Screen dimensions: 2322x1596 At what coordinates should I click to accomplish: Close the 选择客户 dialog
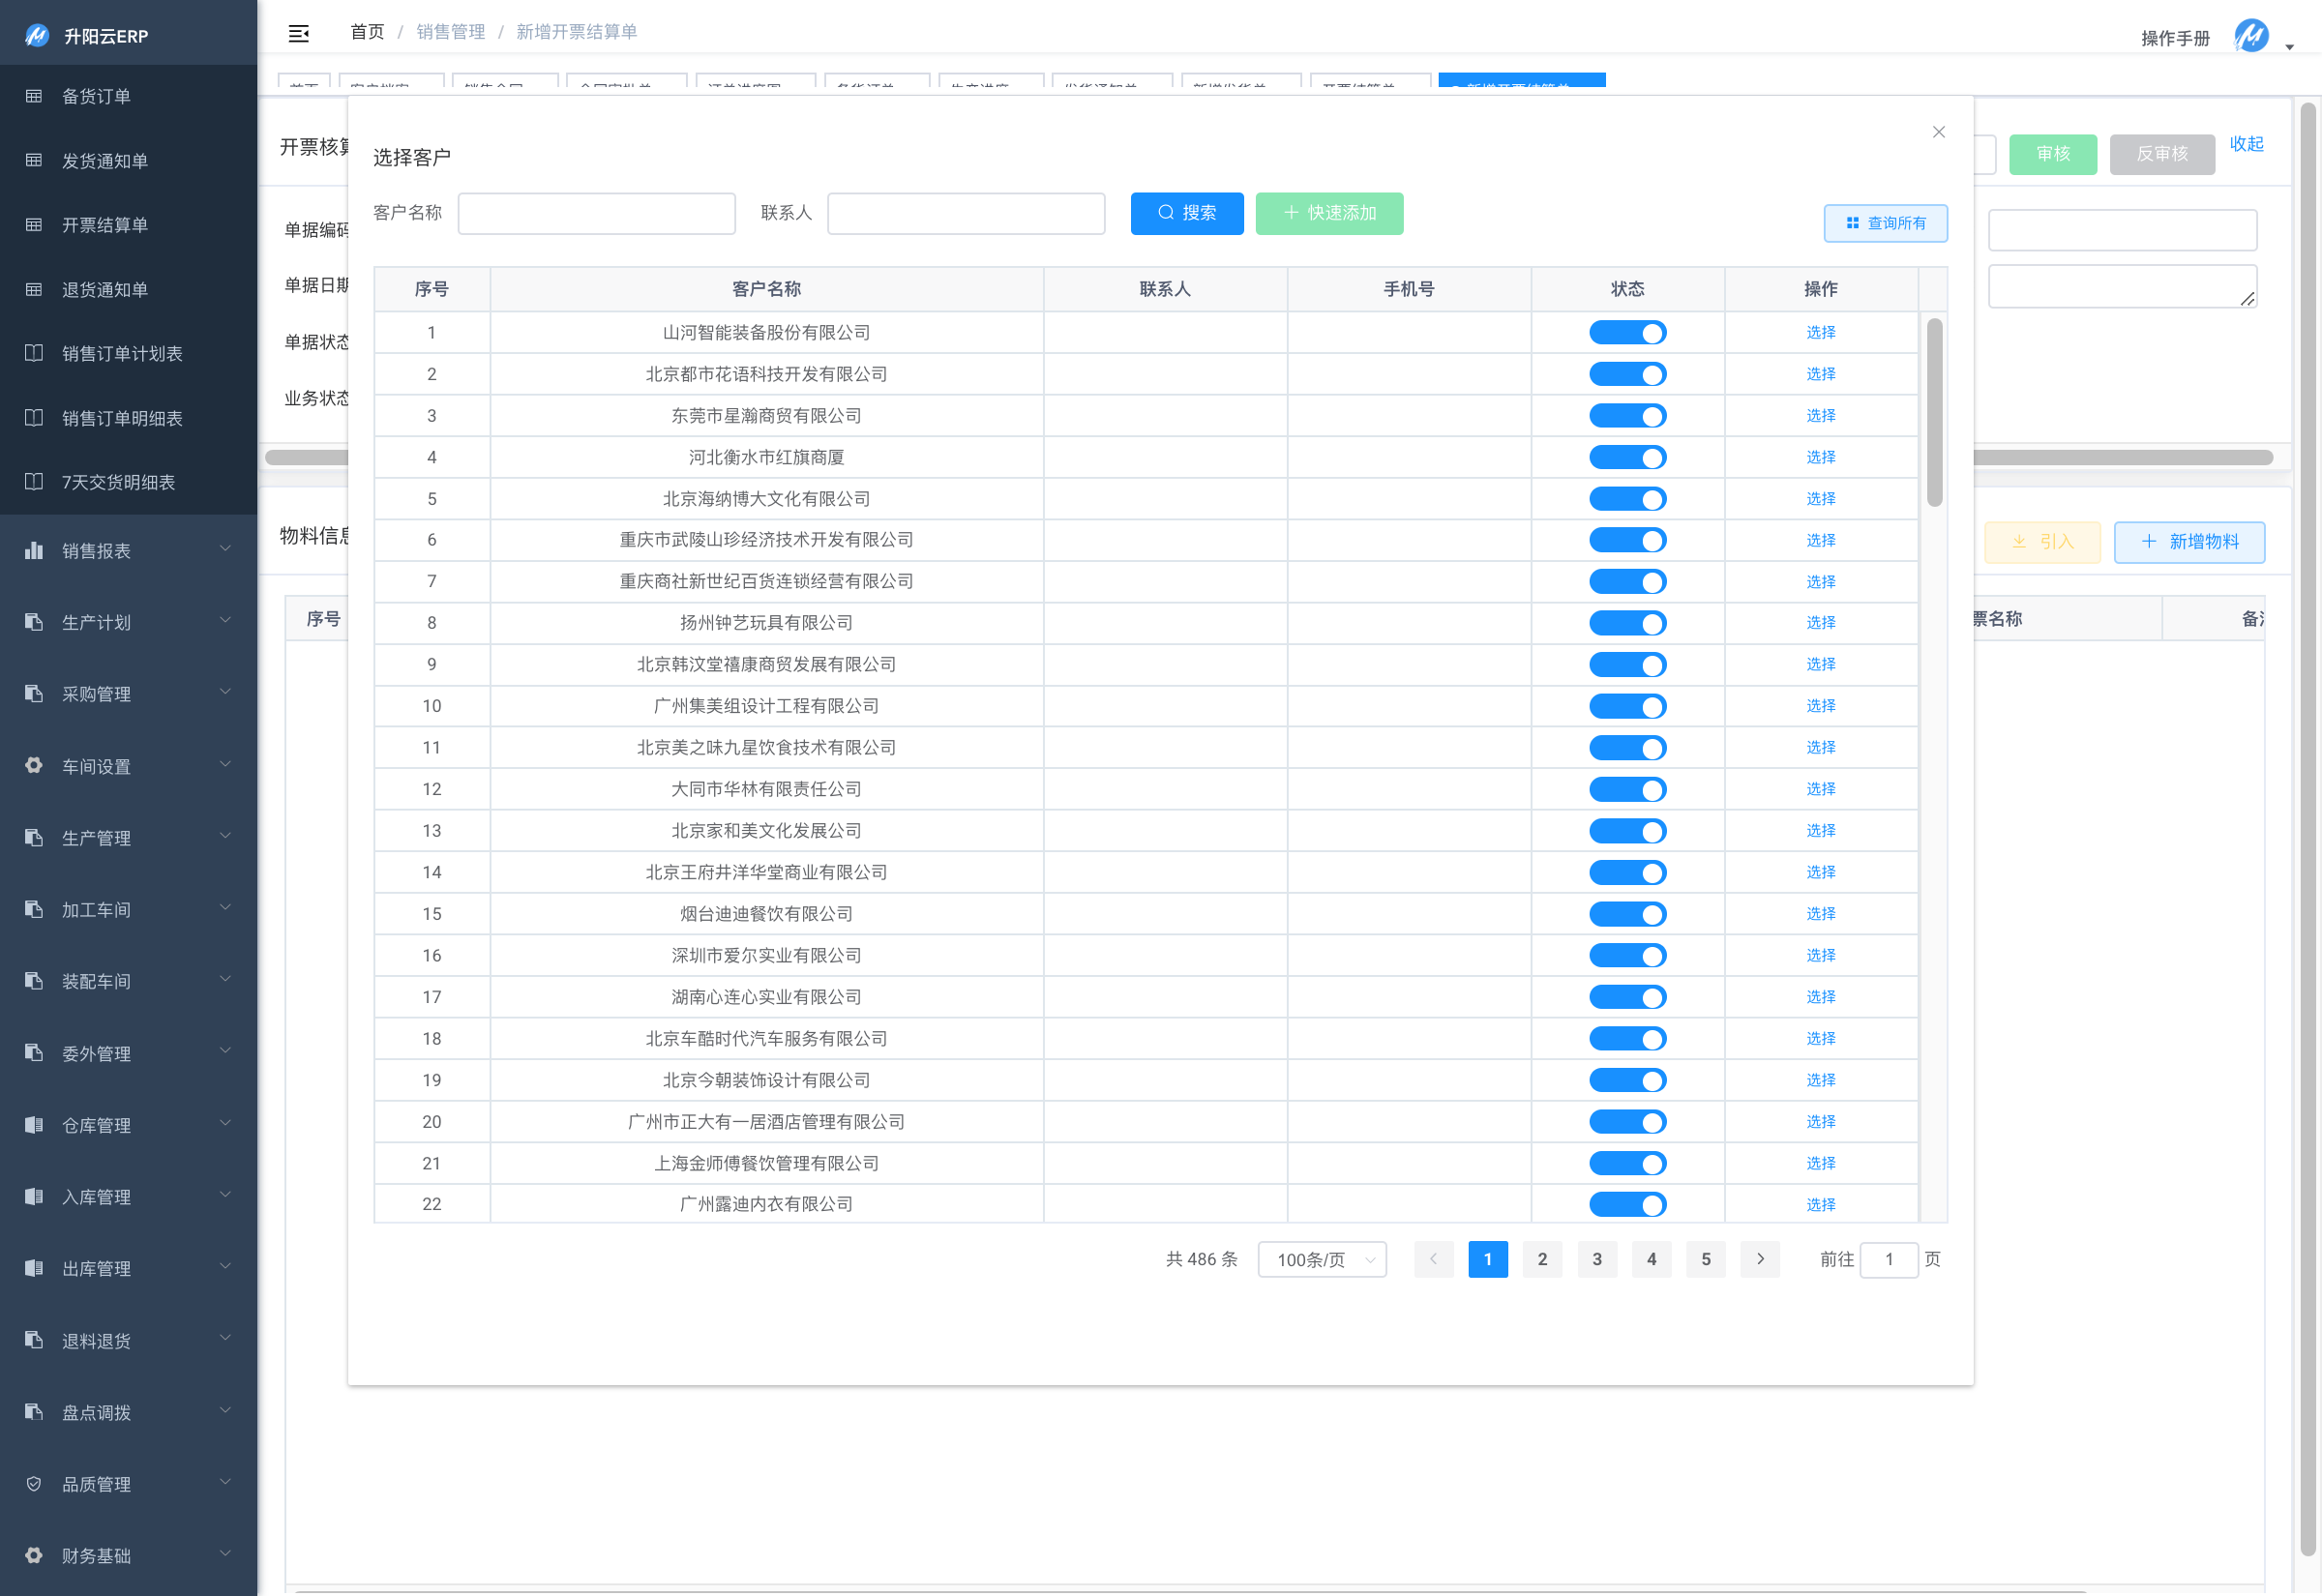[x=1938, y=132]
